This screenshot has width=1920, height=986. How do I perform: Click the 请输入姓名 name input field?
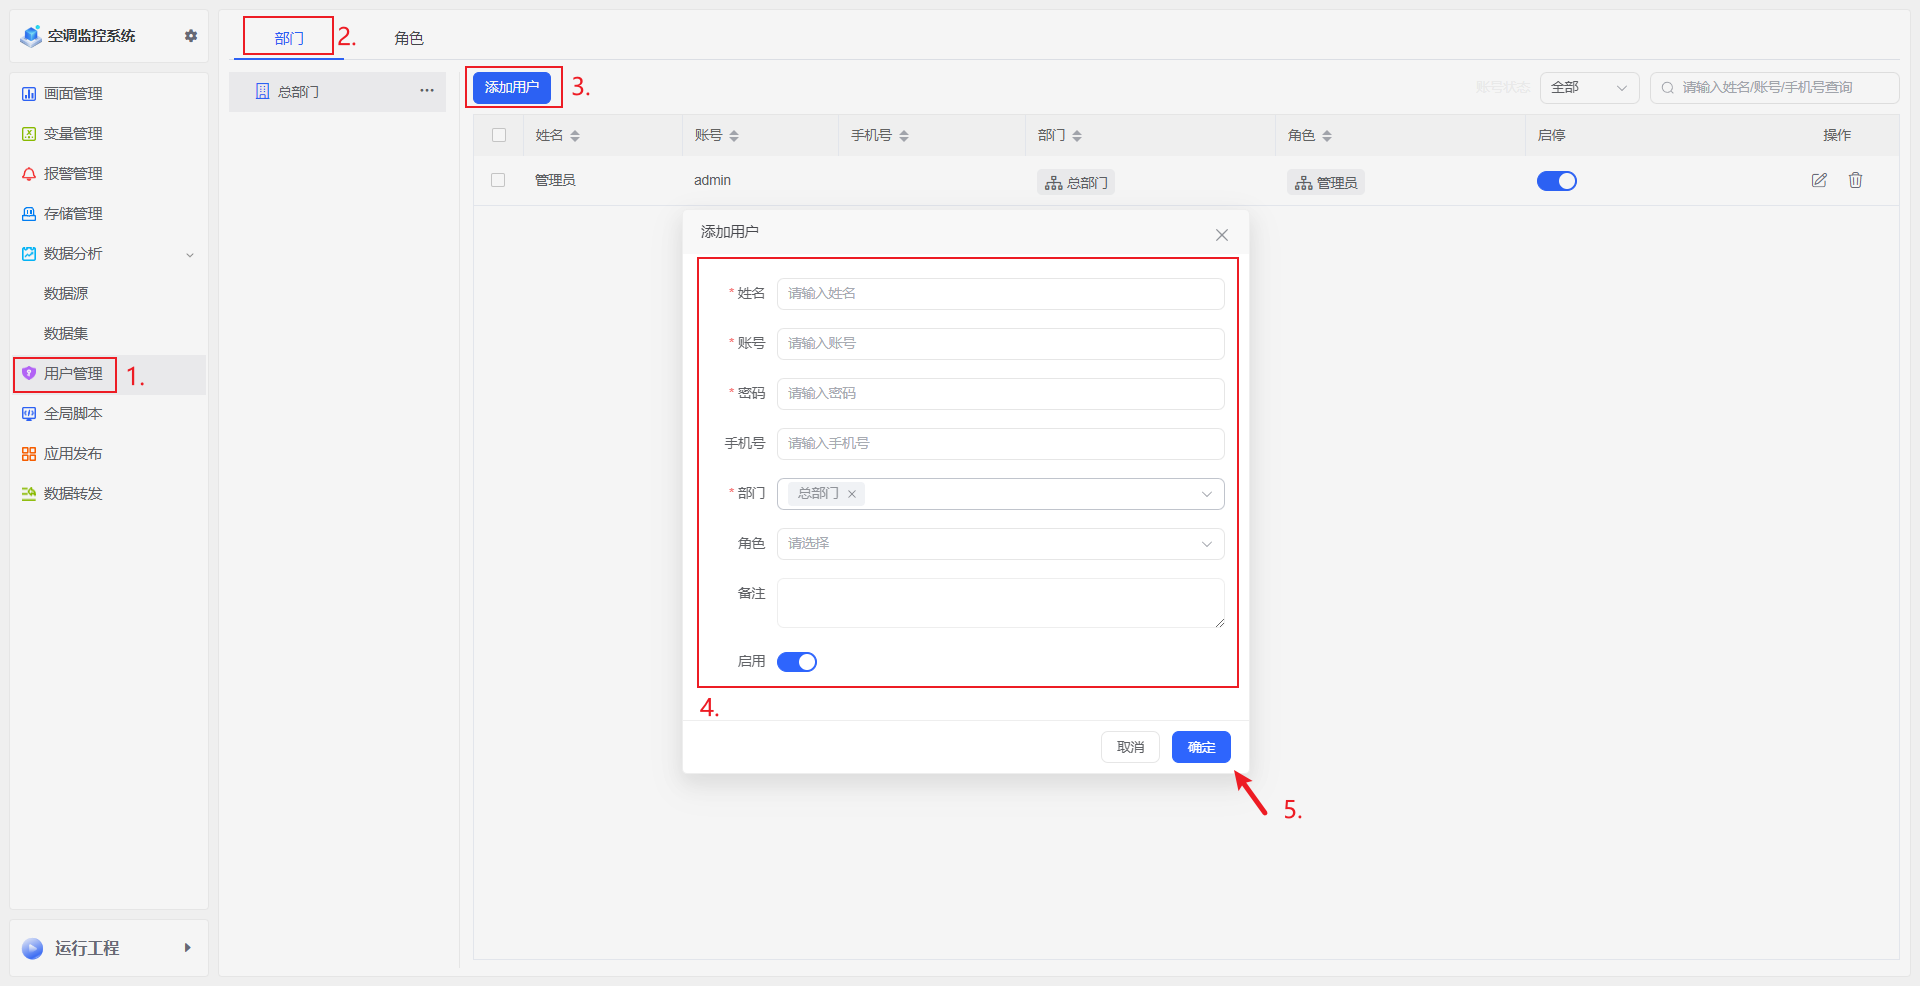(1000, 293)
